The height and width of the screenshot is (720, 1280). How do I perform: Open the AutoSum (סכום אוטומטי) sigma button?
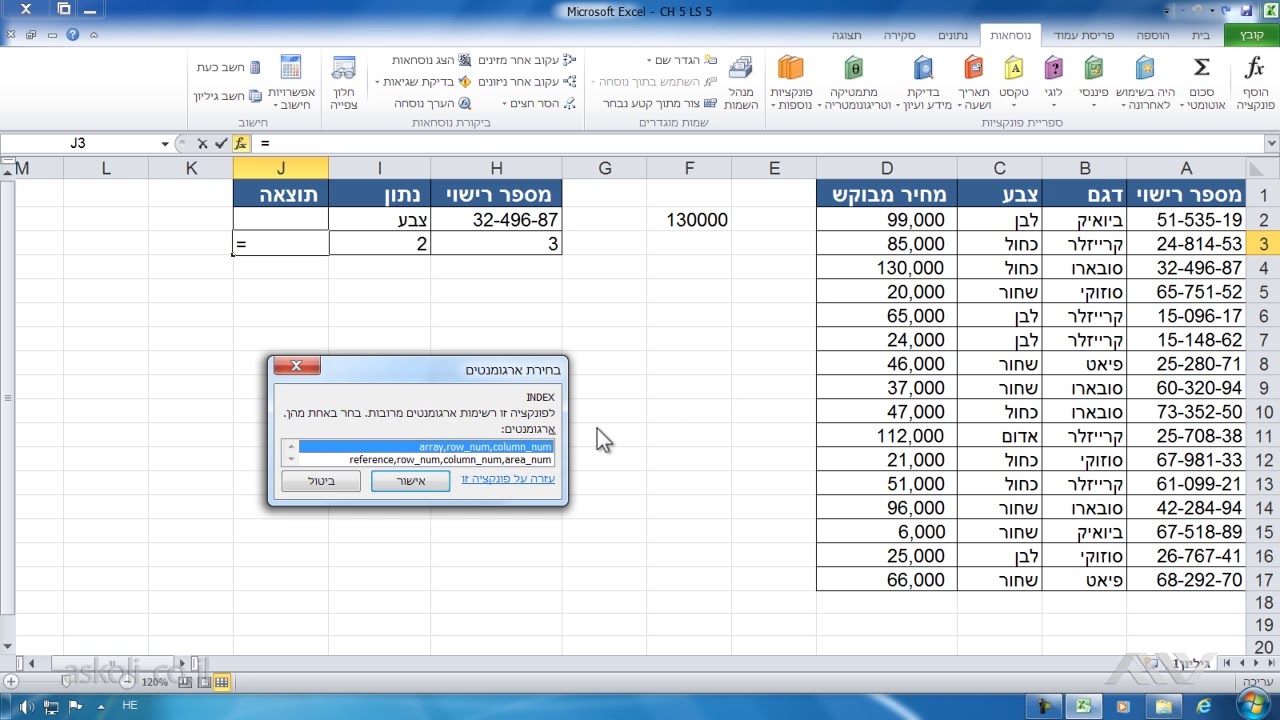coord(1202,82)
